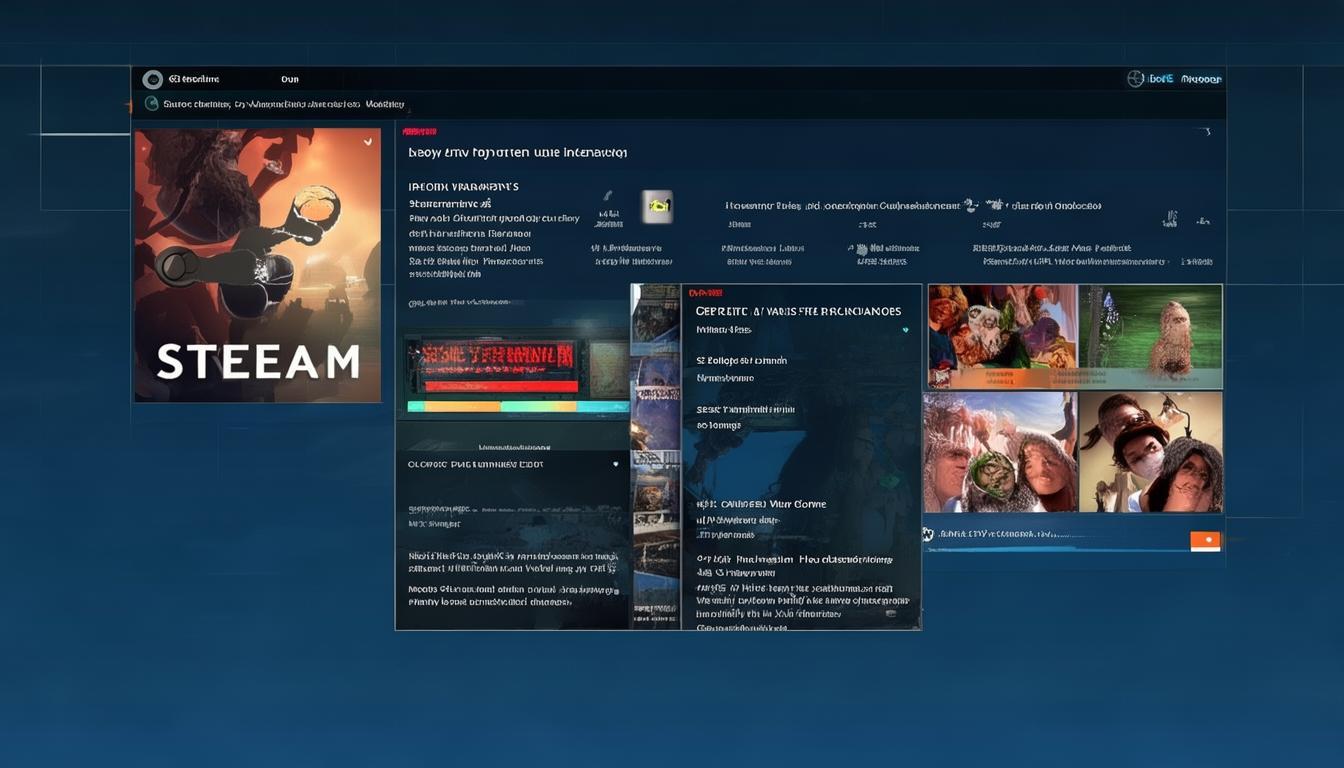Click the yellow-green square badge icon
Viewport: 1344px width, 768px height.
point(657,206)
